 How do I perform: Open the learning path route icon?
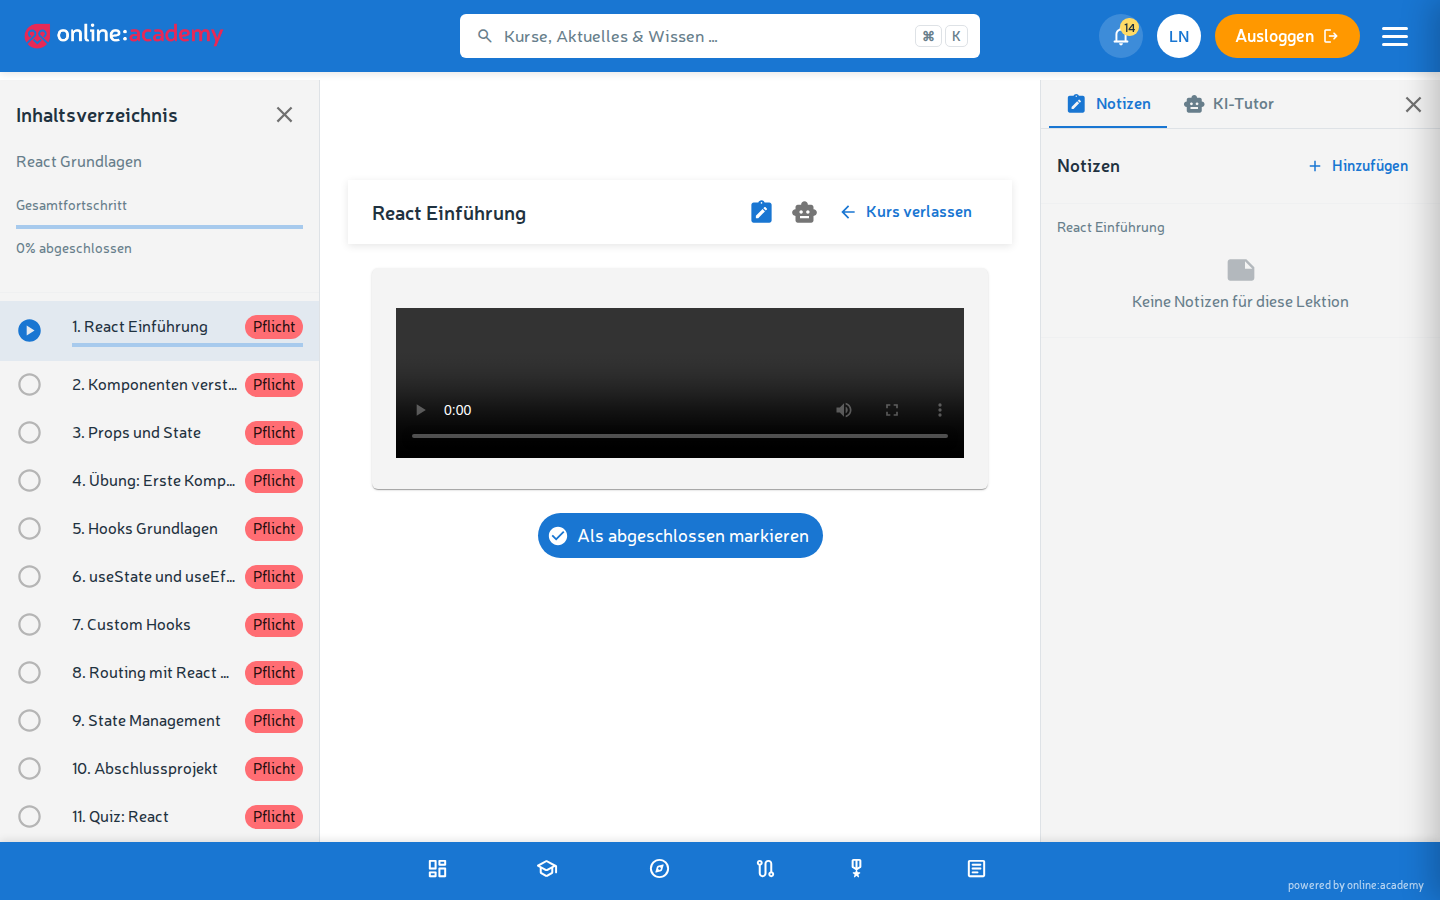click(766, 869)
